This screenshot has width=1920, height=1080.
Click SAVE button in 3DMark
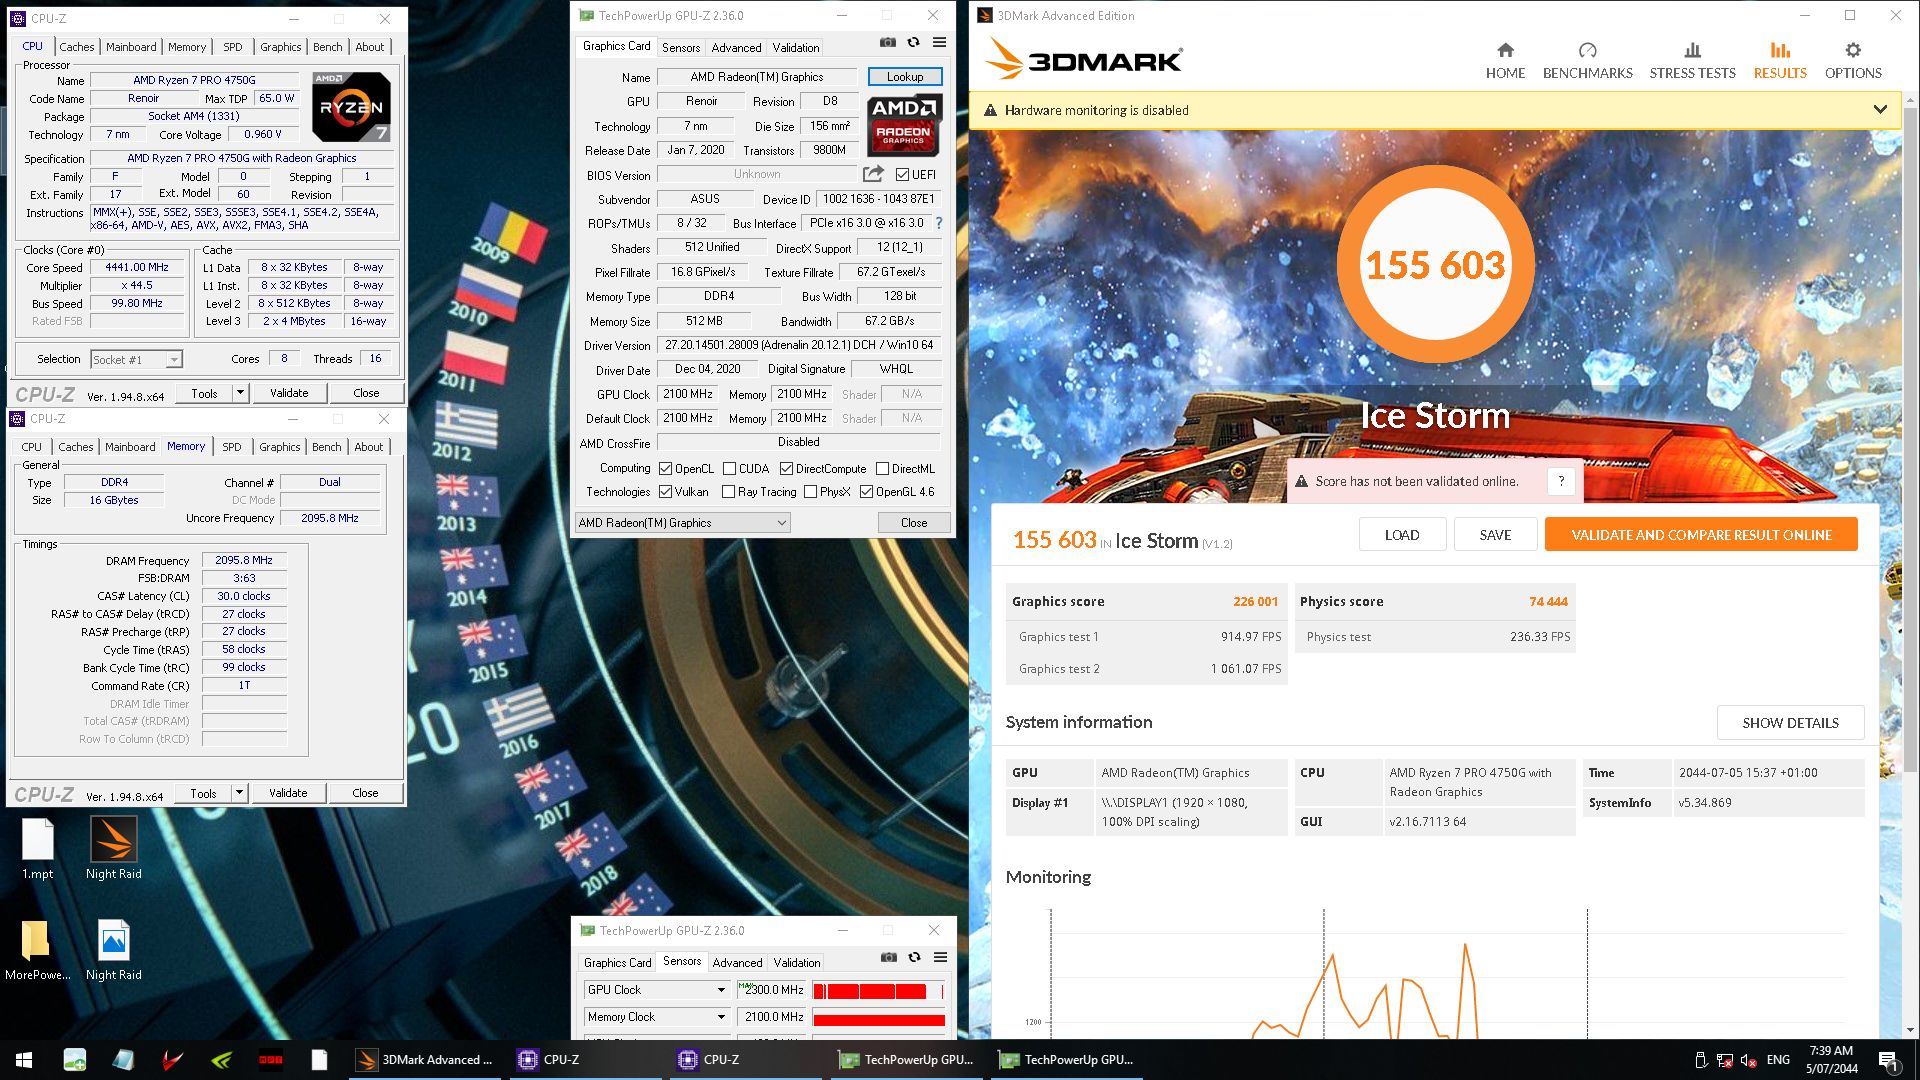pos(1495,535)
